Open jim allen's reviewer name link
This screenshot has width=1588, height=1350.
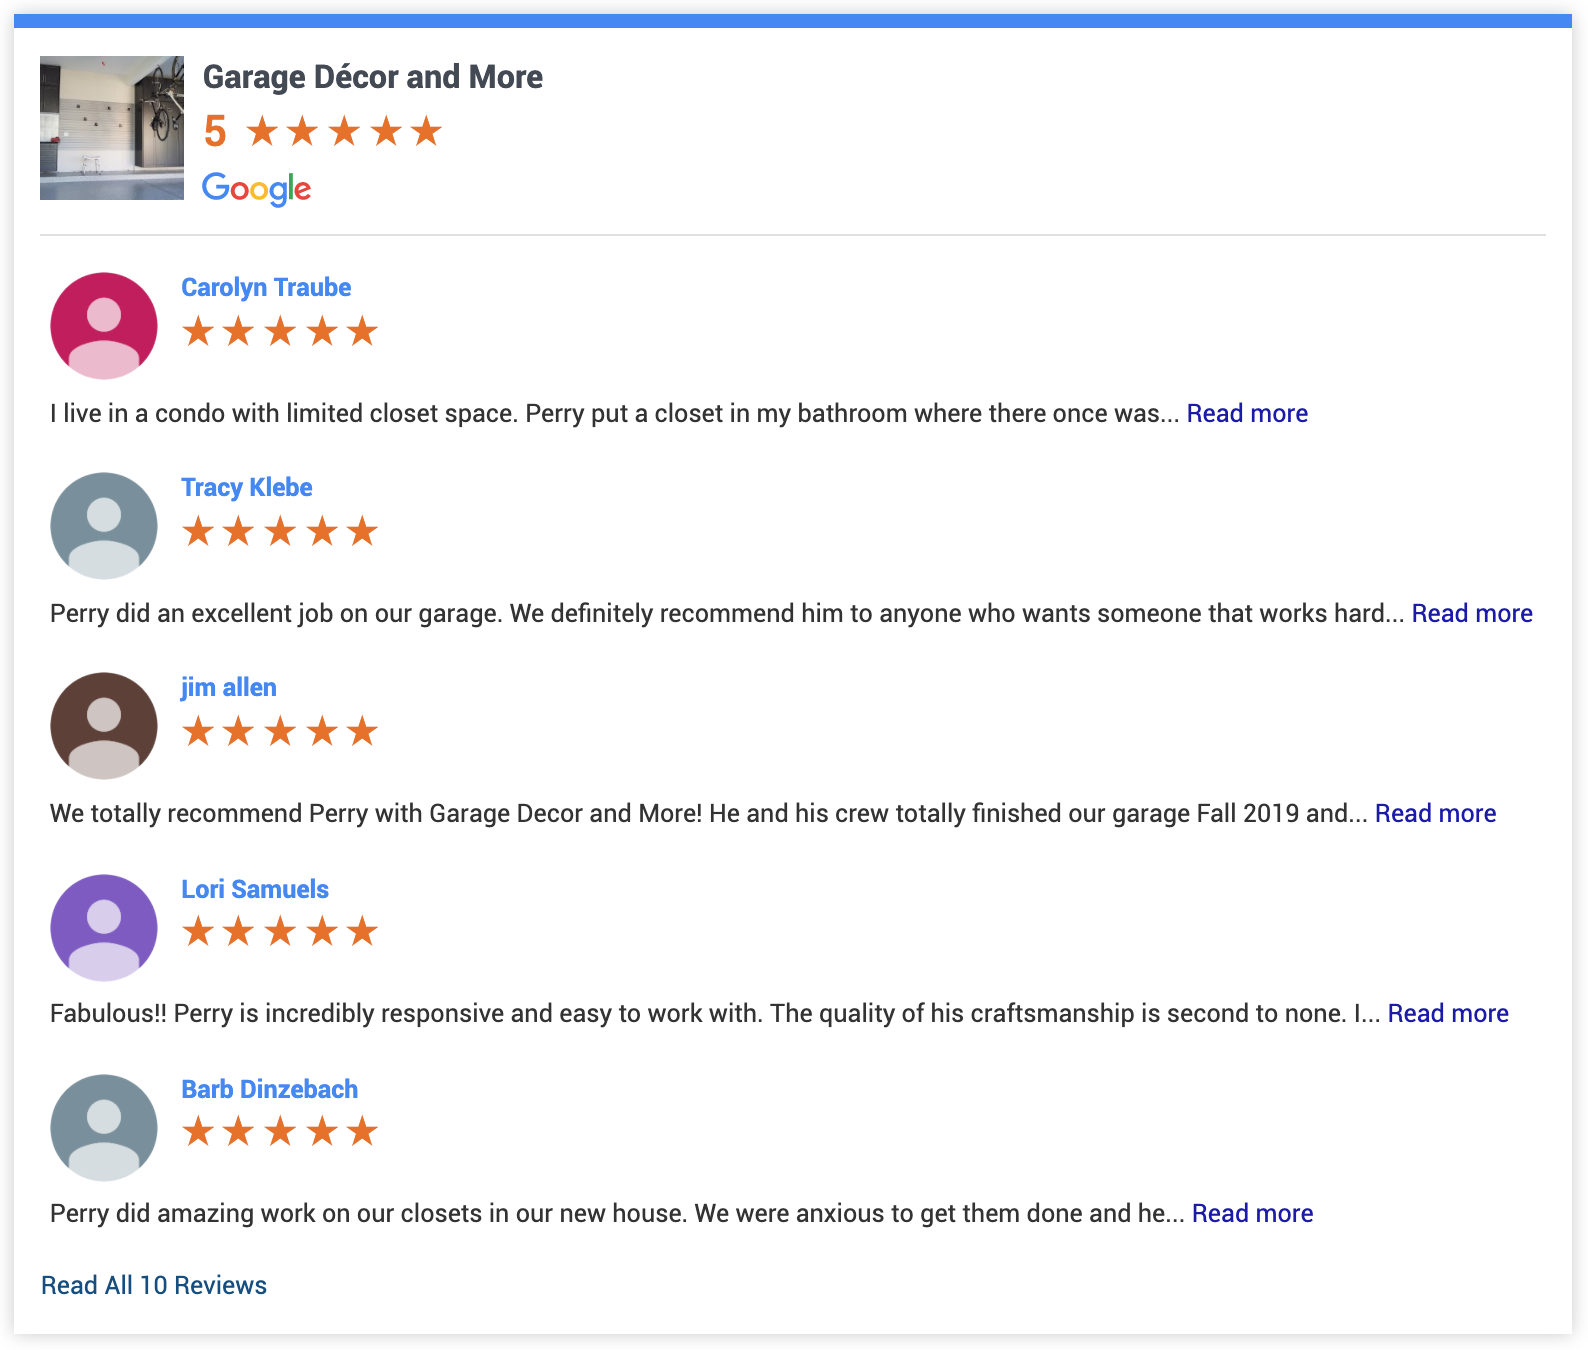tap(229, 688)
